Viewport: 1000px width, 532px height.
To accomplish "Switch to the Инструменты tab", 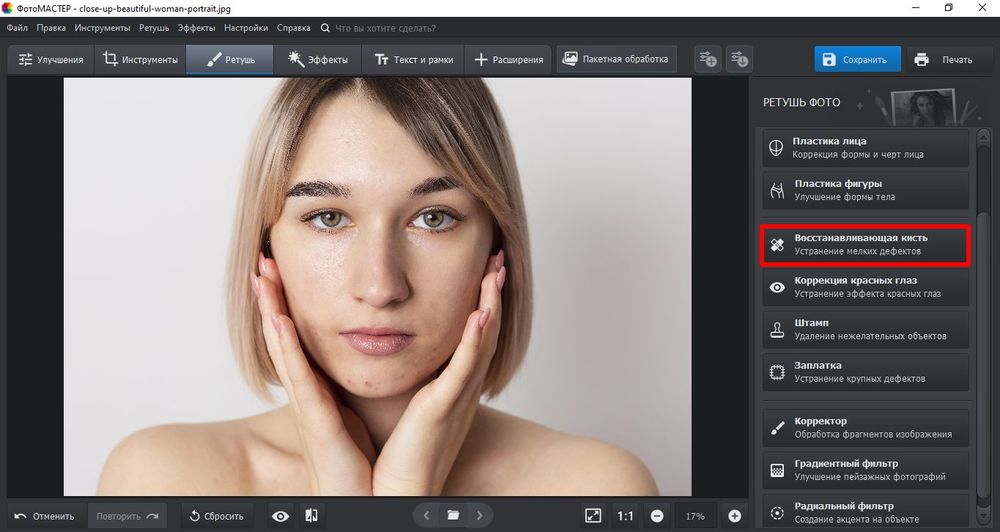I will (x=141, y=60).
